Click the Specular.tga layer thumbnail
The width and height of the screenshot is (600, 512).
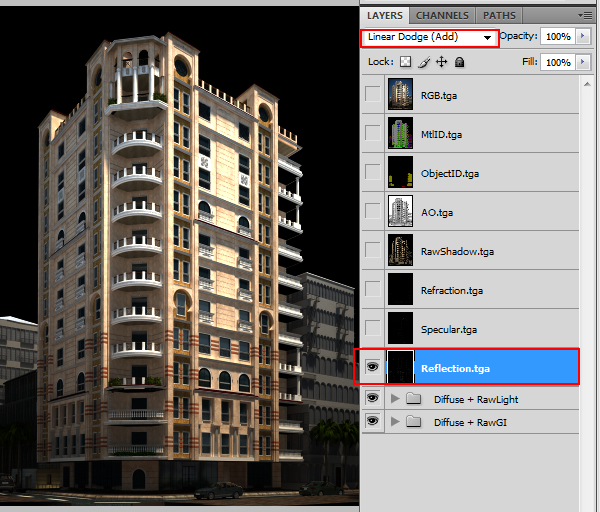pos(400,328)
